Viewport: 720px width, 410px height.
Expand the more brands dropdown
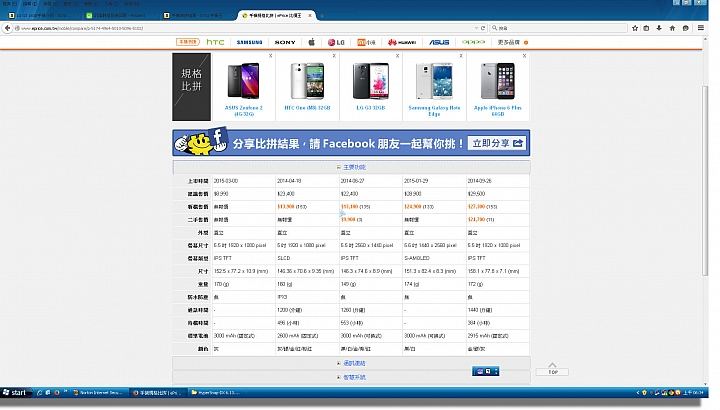(512, 42)
